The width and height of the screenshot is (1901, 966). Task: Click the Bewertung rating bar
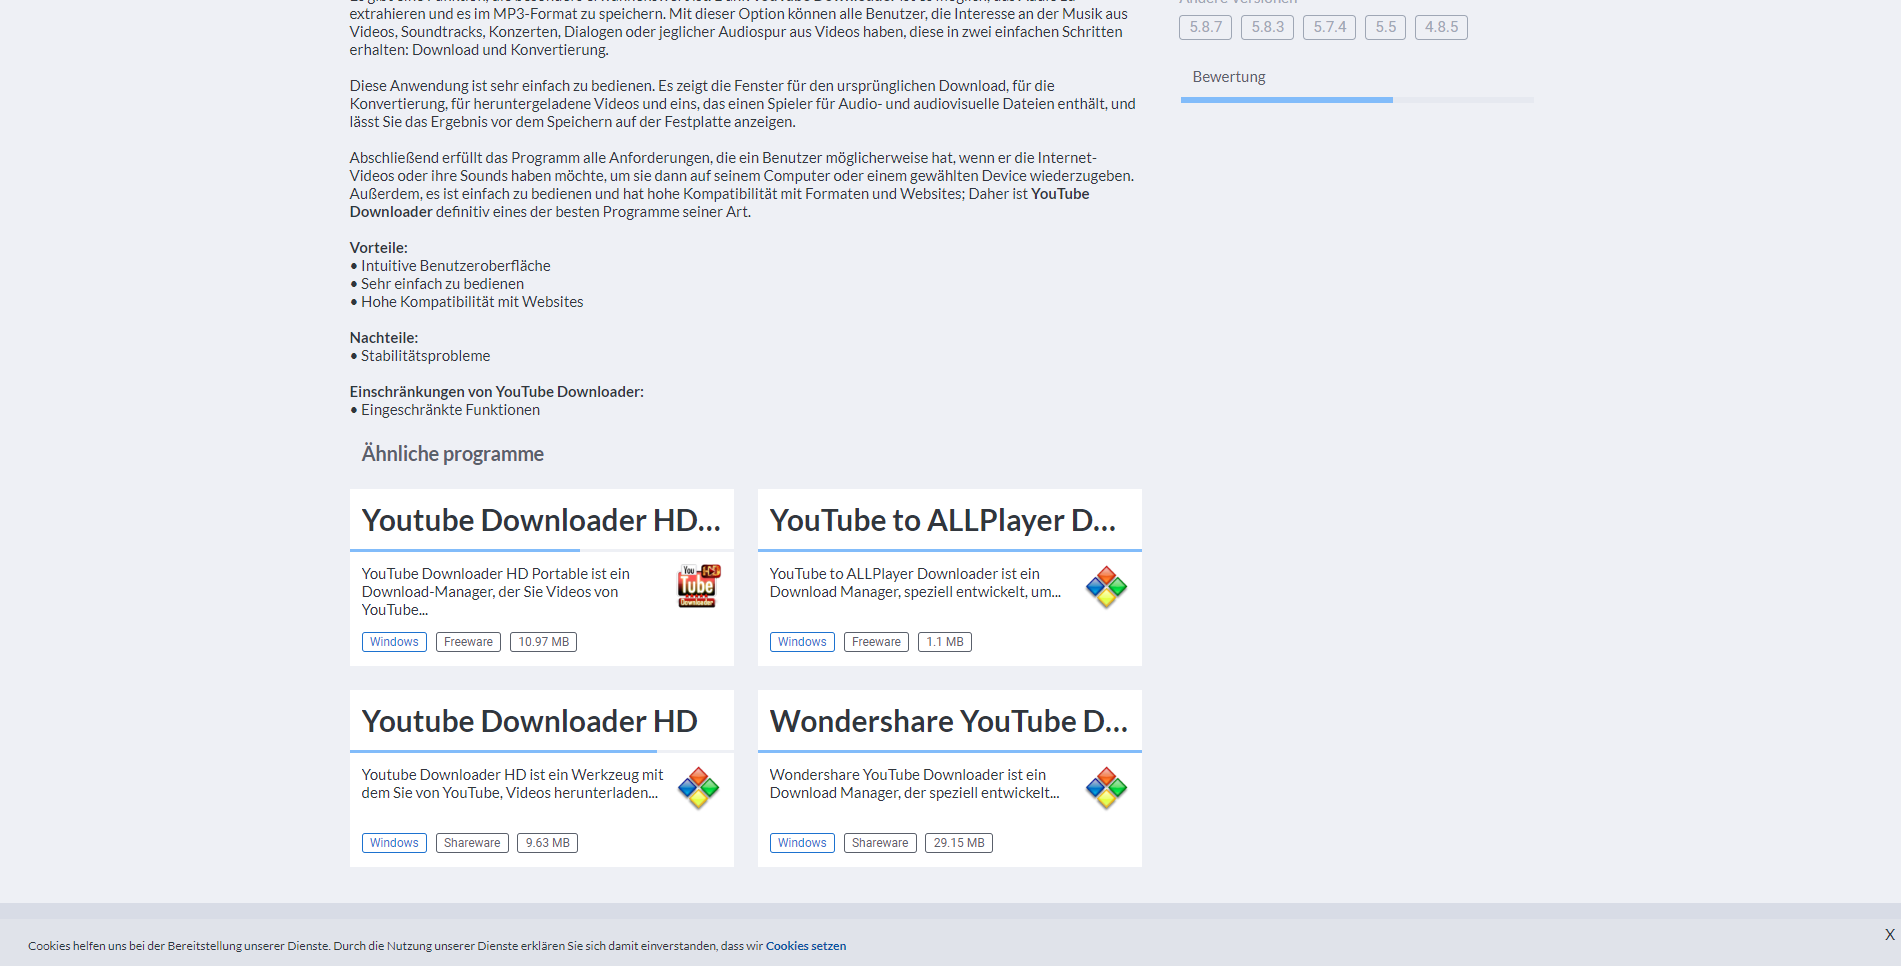tap(1357, 100)
